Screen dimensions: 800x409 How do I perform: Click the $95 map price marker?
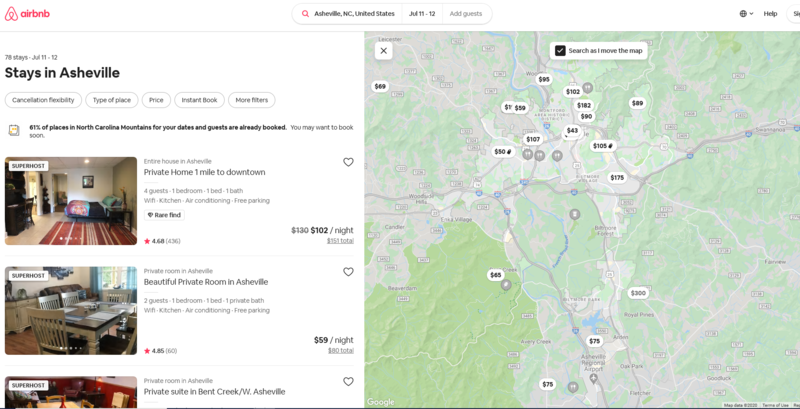[x=544, y=79]
